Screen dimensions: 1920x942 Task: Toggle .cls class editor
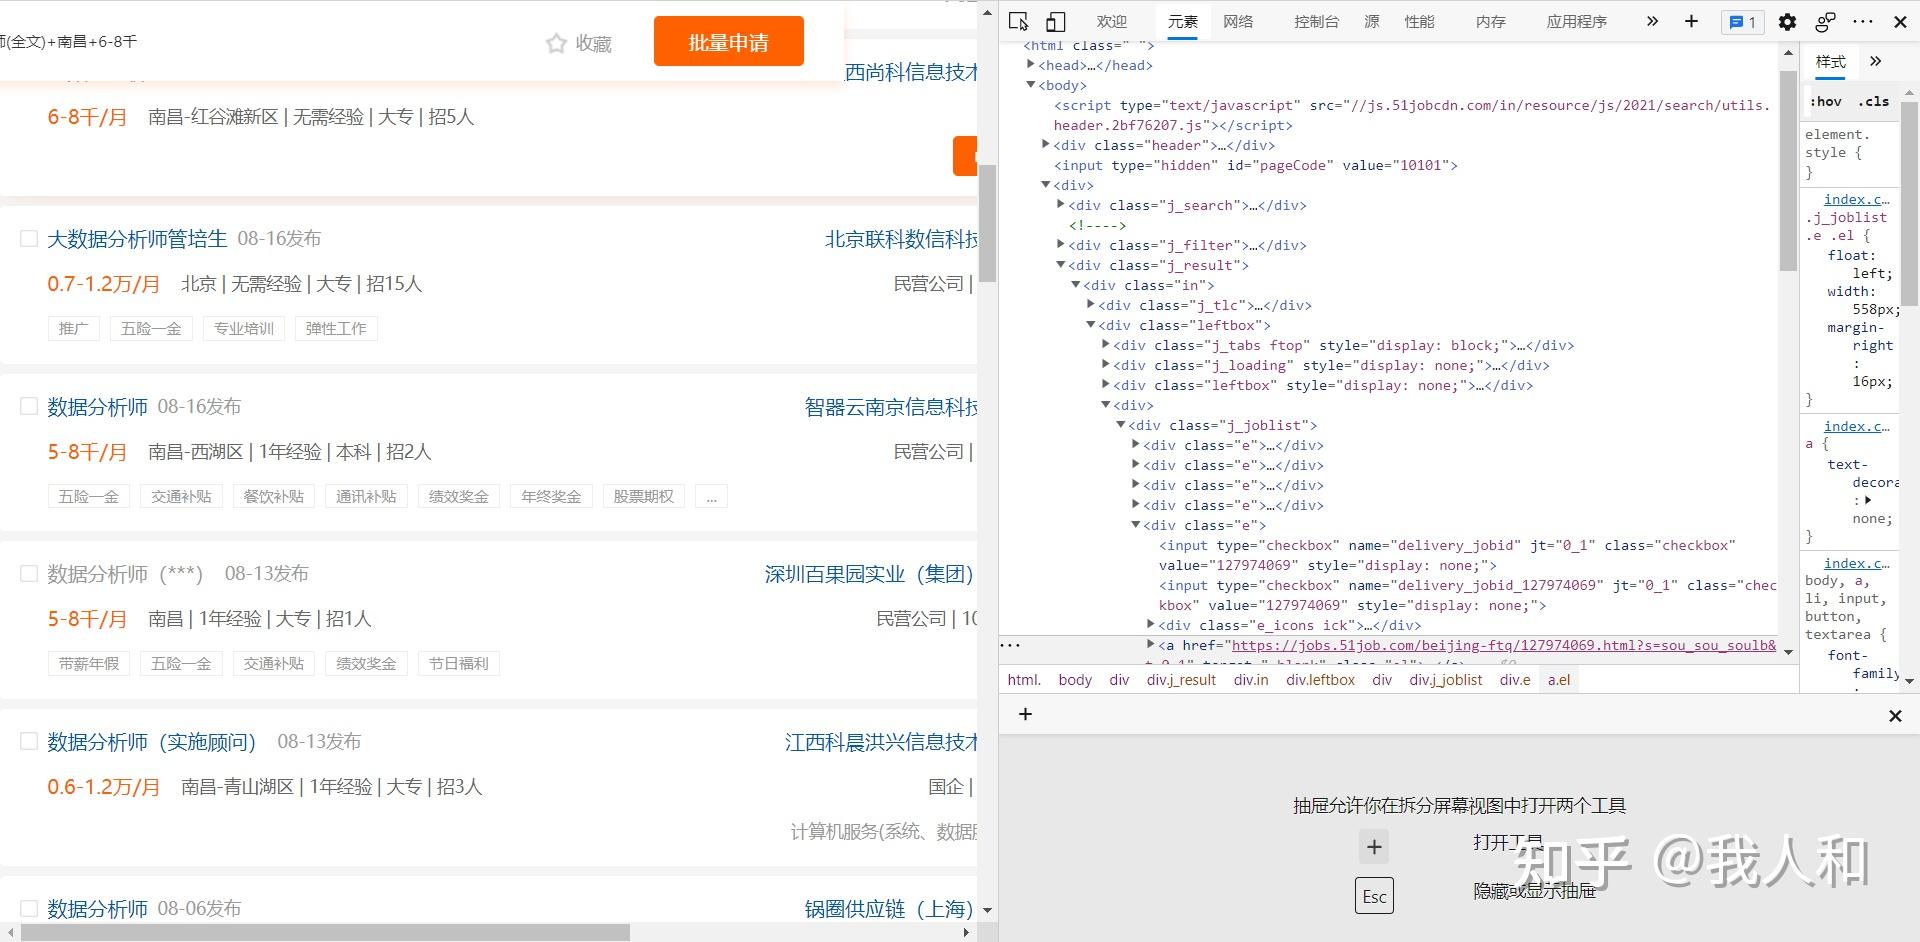click(x=1874, y=101)
